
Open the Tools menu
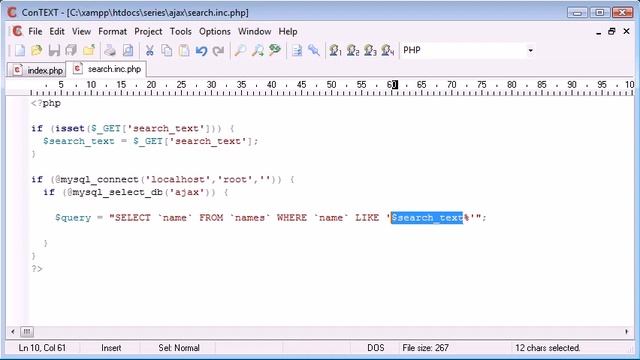180,31
